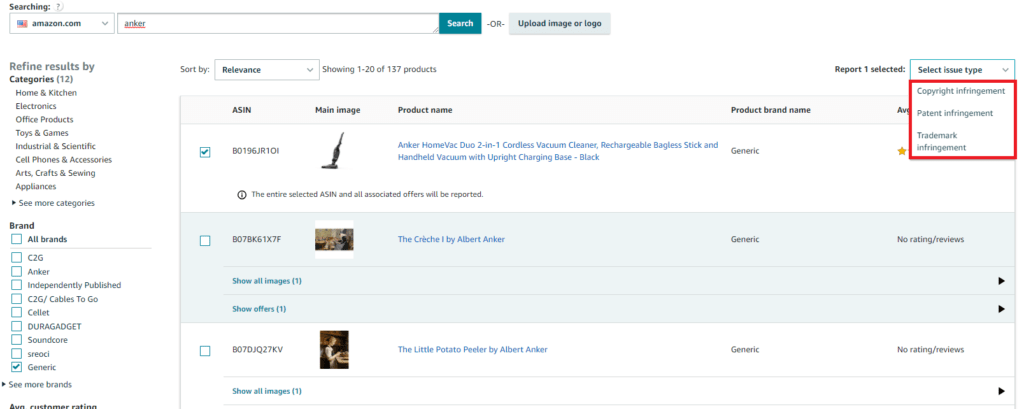
Task: Uncheck the Generic brand filter
Action: point(17,367)
